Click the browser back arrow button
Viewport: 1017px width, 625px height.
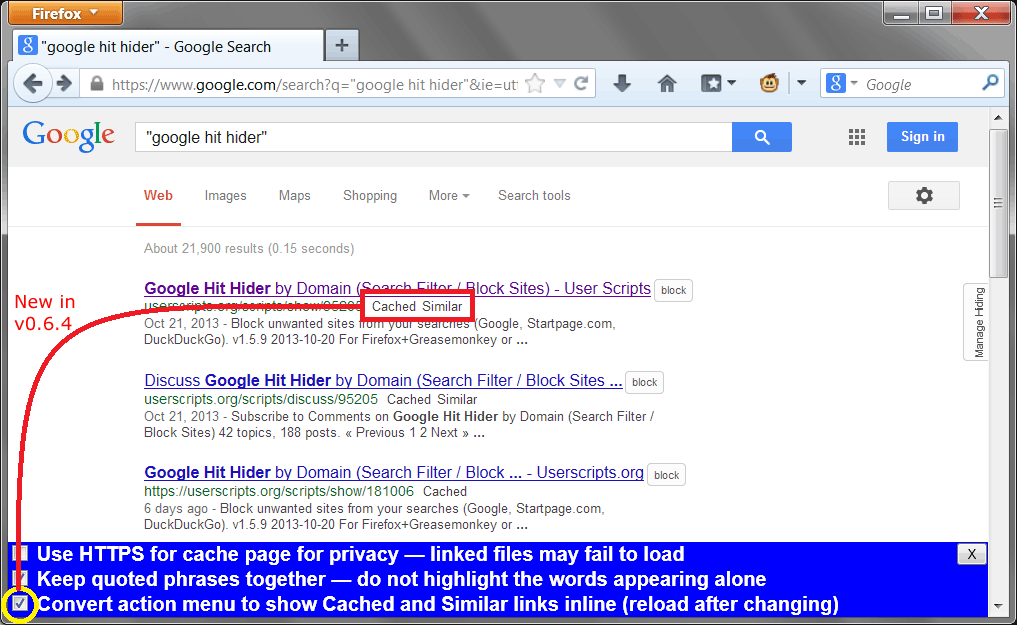(32, 84)
